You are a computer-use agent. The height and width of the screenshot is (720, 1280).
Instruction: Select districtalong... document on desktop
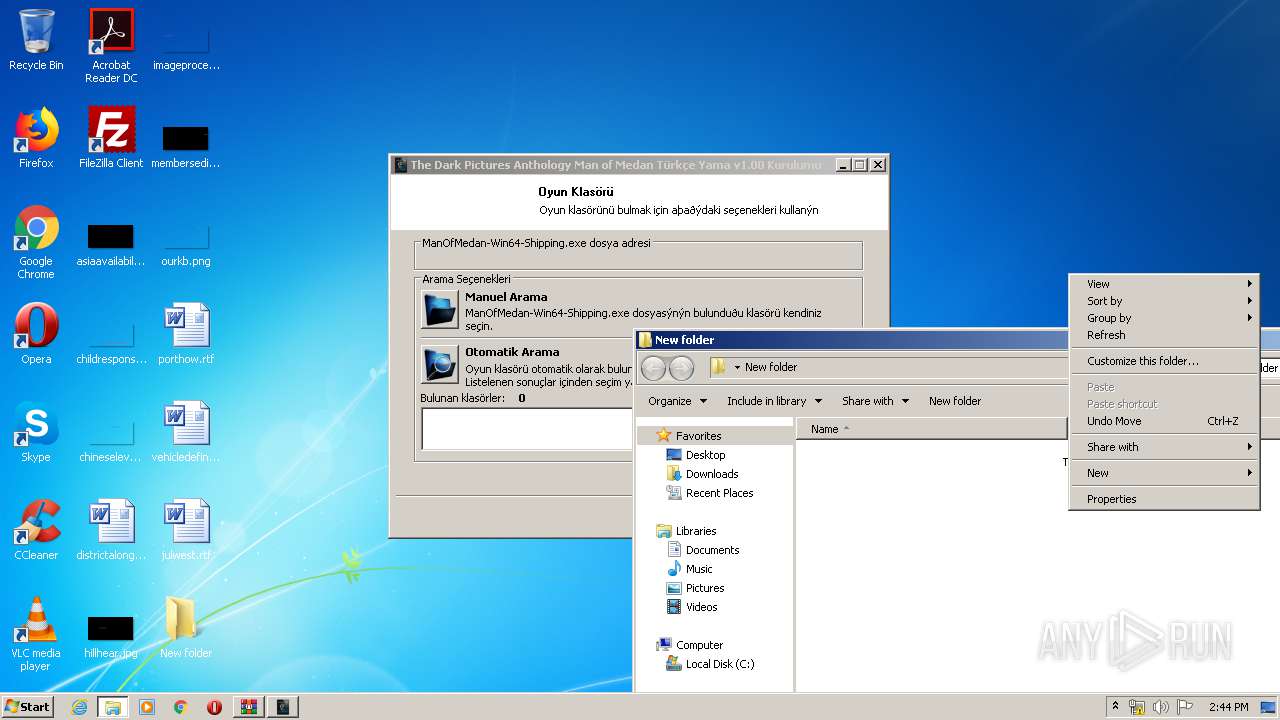point(111,530)
